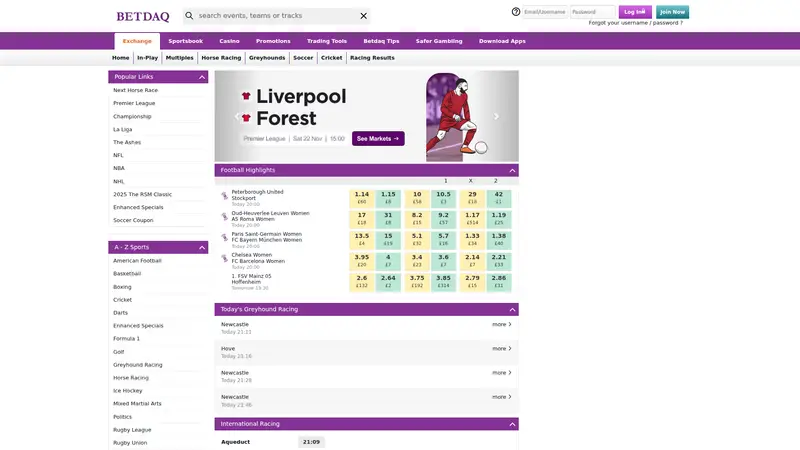Select lay odds 42 in Peterborough row

click(x=498, y=198)
